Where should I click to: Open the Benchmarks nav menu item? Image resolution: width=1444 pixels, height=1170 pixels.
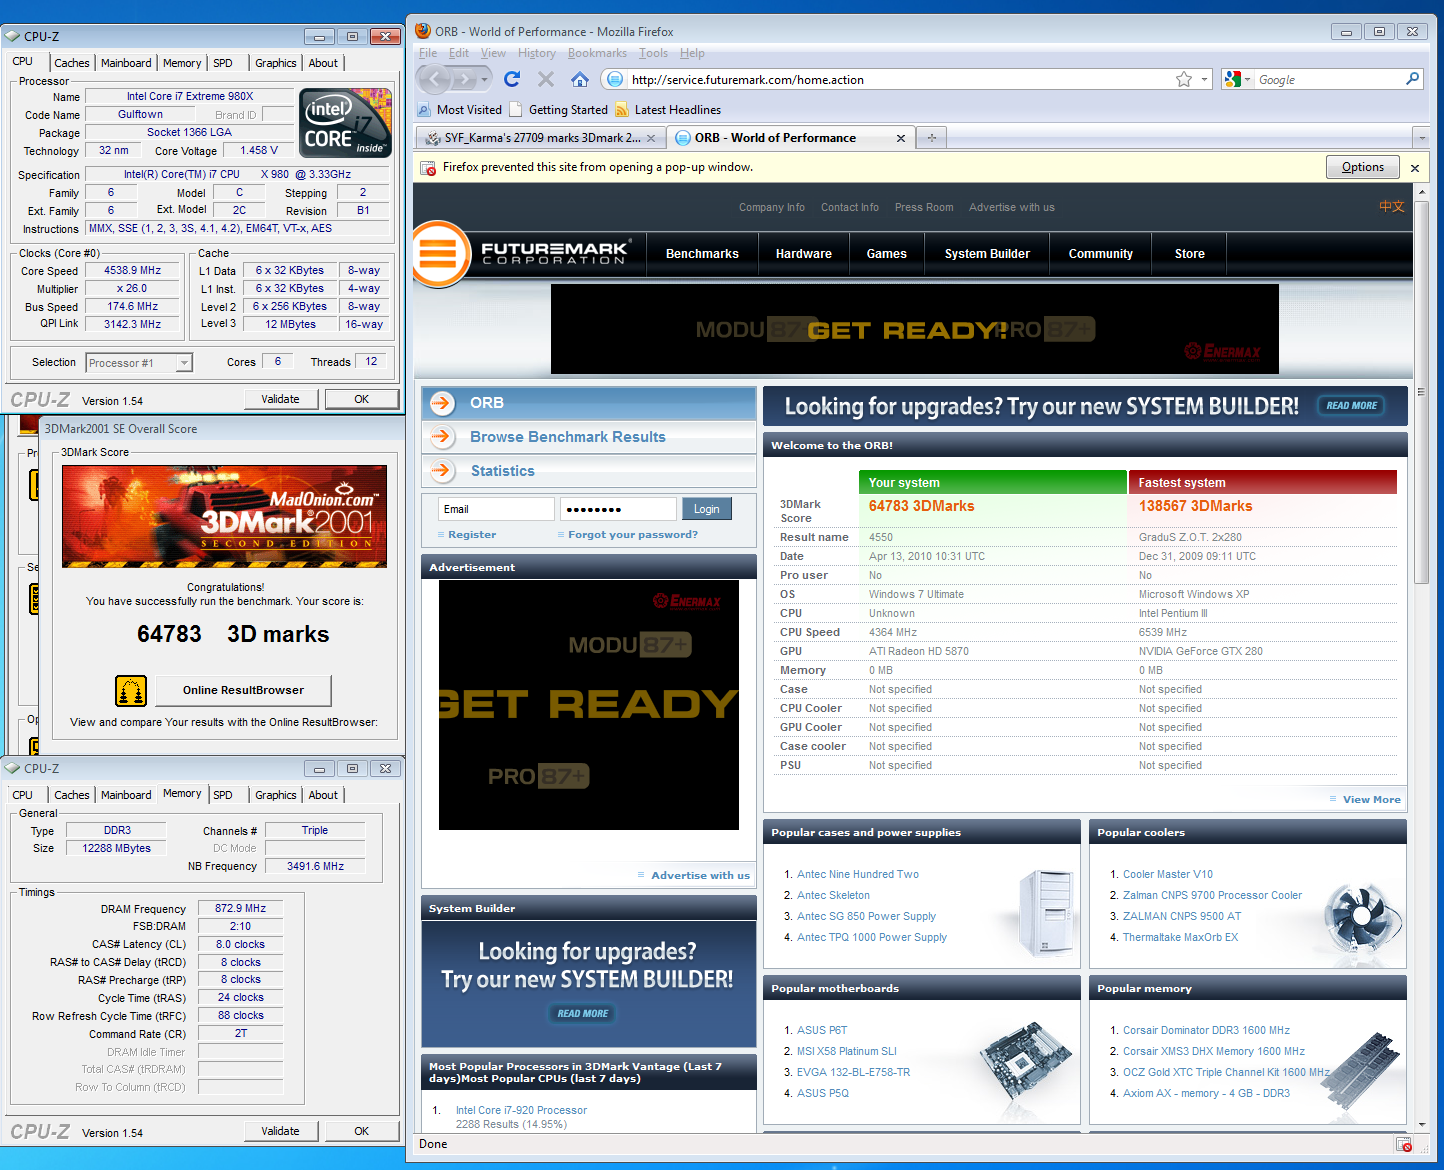[702, 254]
